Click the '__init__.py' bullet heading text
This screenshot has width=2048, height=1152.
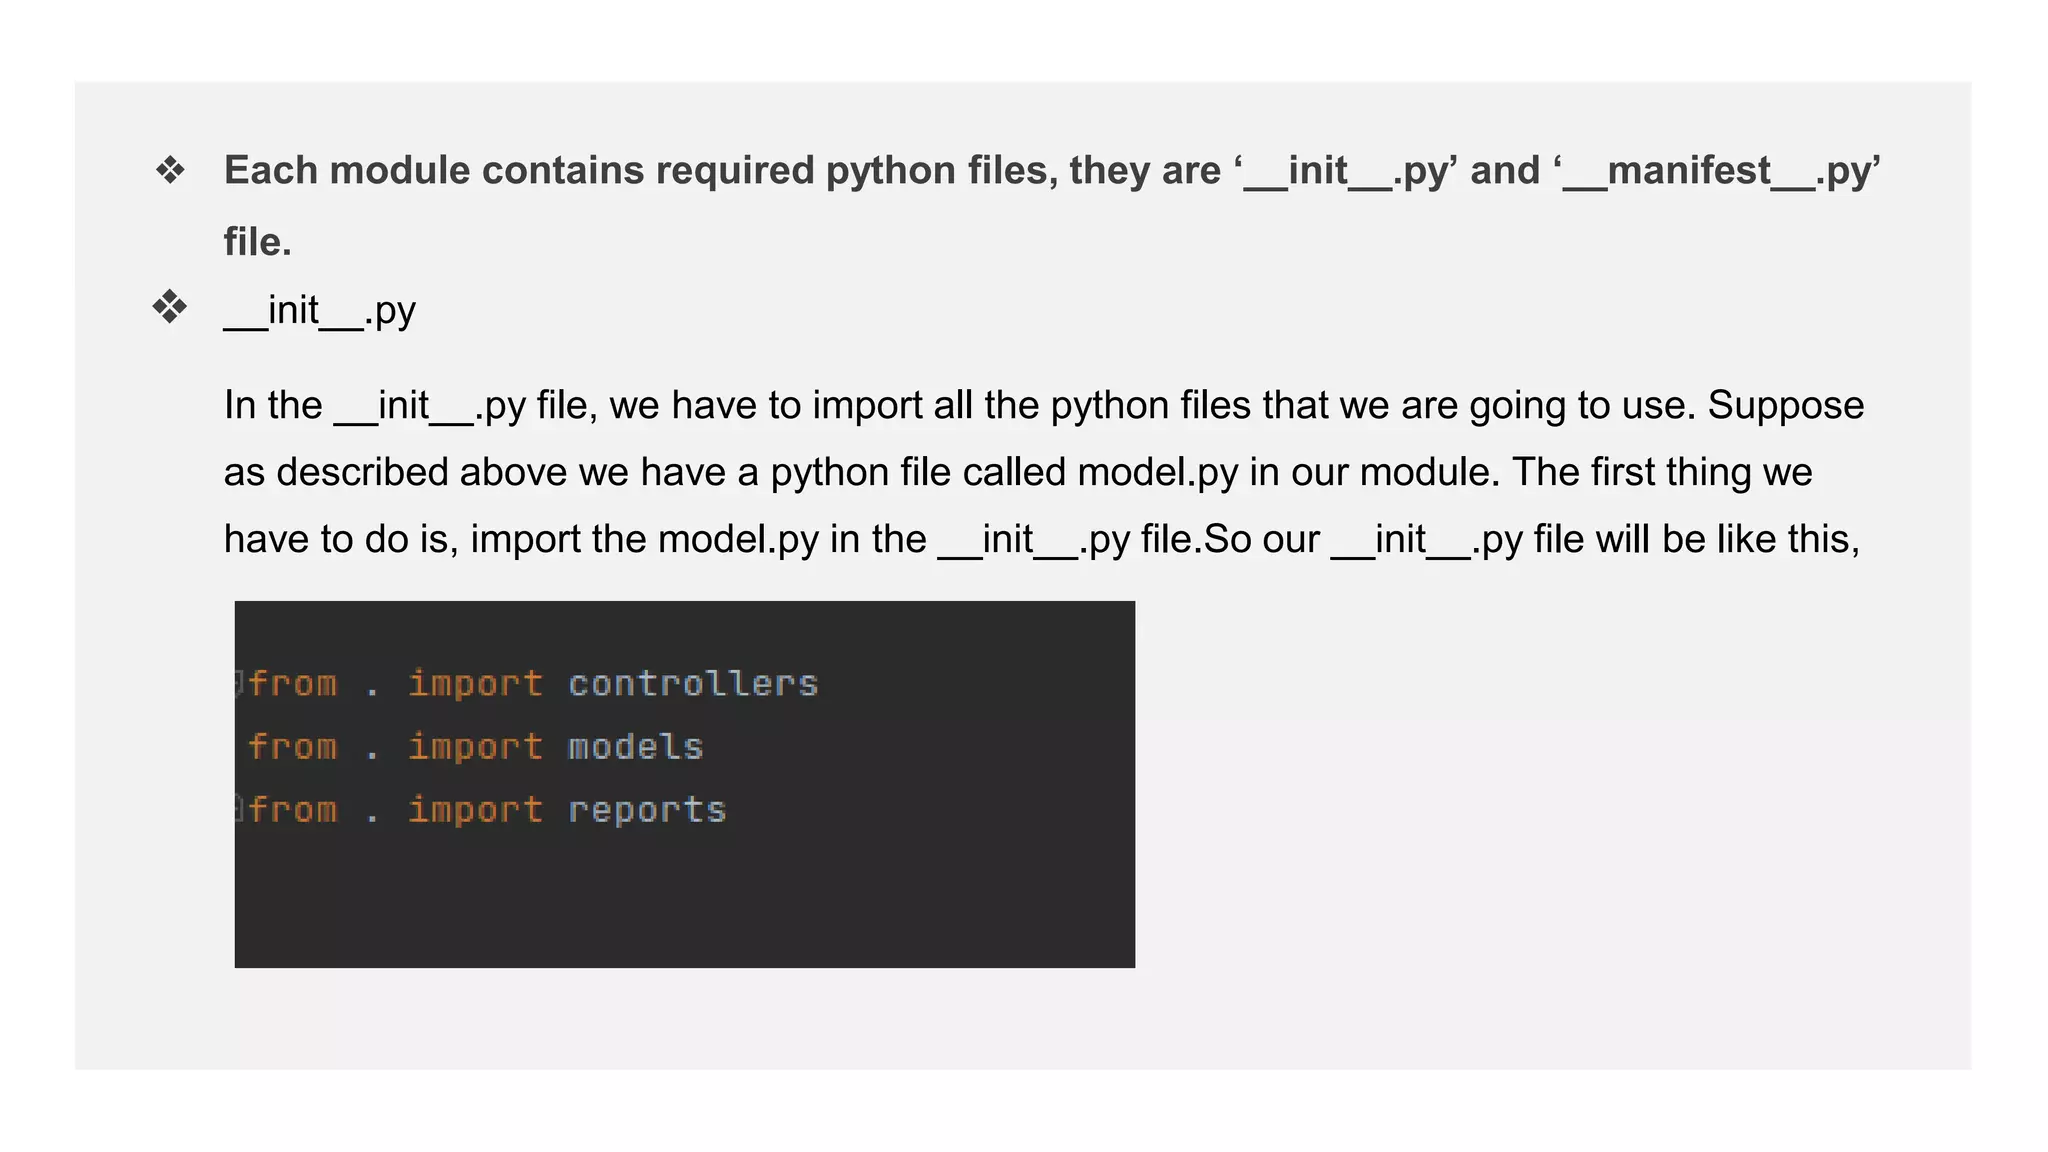tap(320, 311)
